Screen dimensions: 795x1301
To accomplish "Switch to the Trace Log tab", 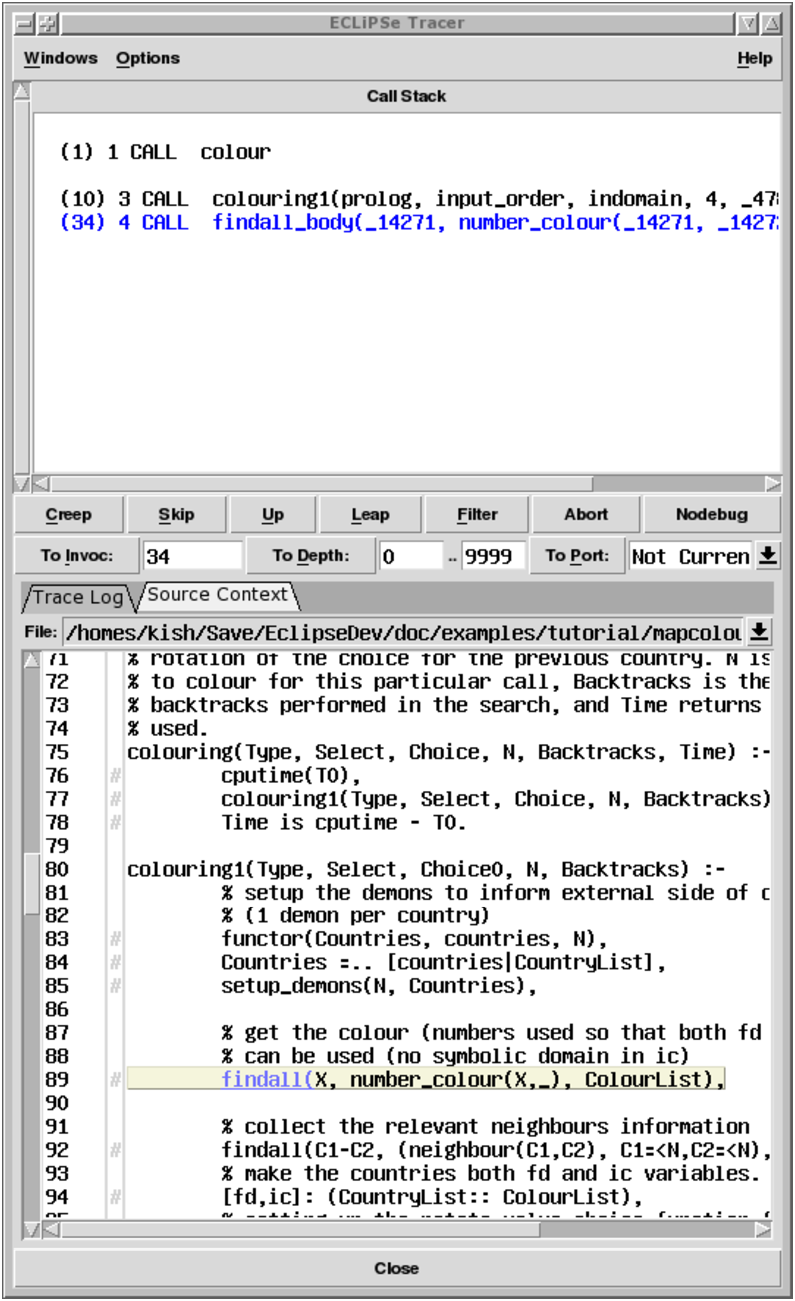I will point(77,597).
